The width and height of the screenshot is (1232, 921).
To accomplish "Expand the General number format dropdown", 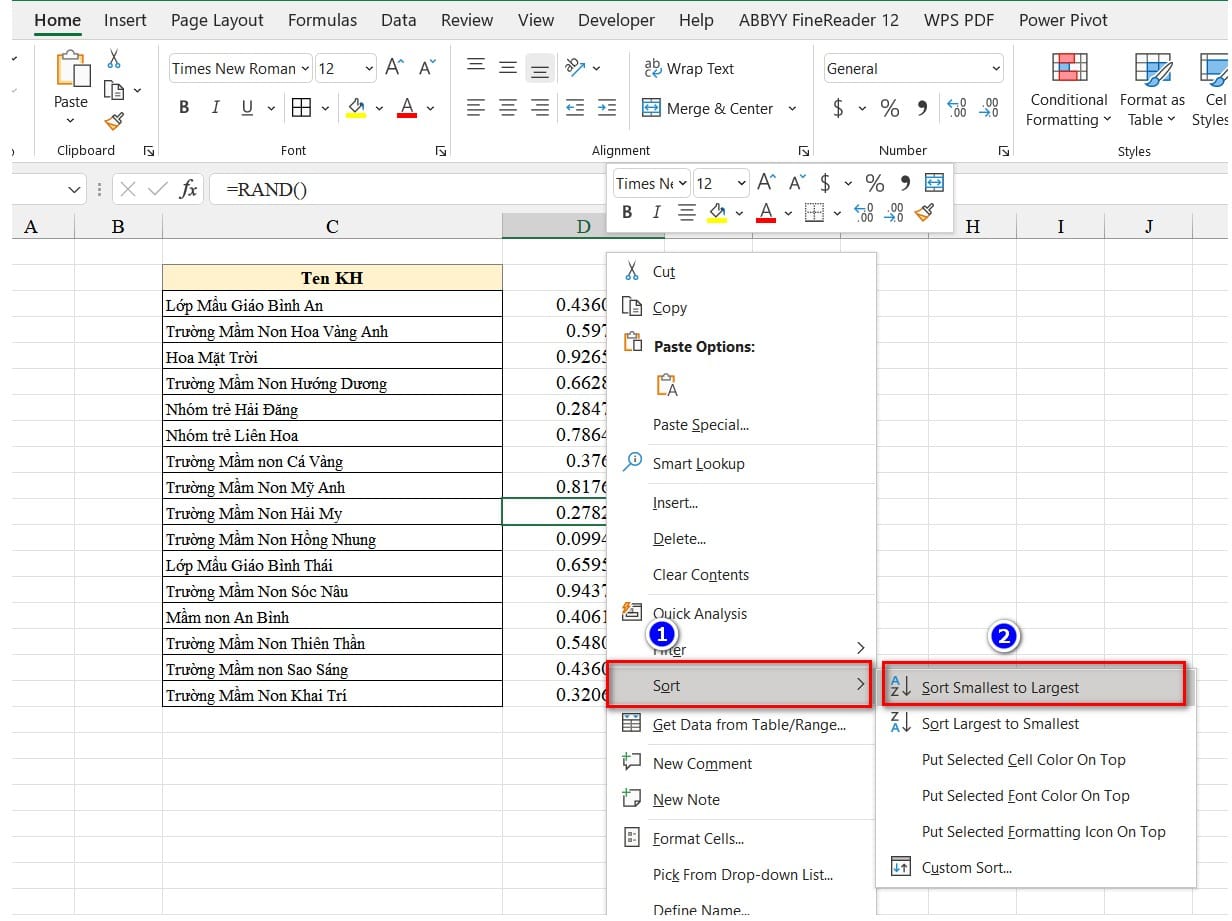I will tap(995, 68).
